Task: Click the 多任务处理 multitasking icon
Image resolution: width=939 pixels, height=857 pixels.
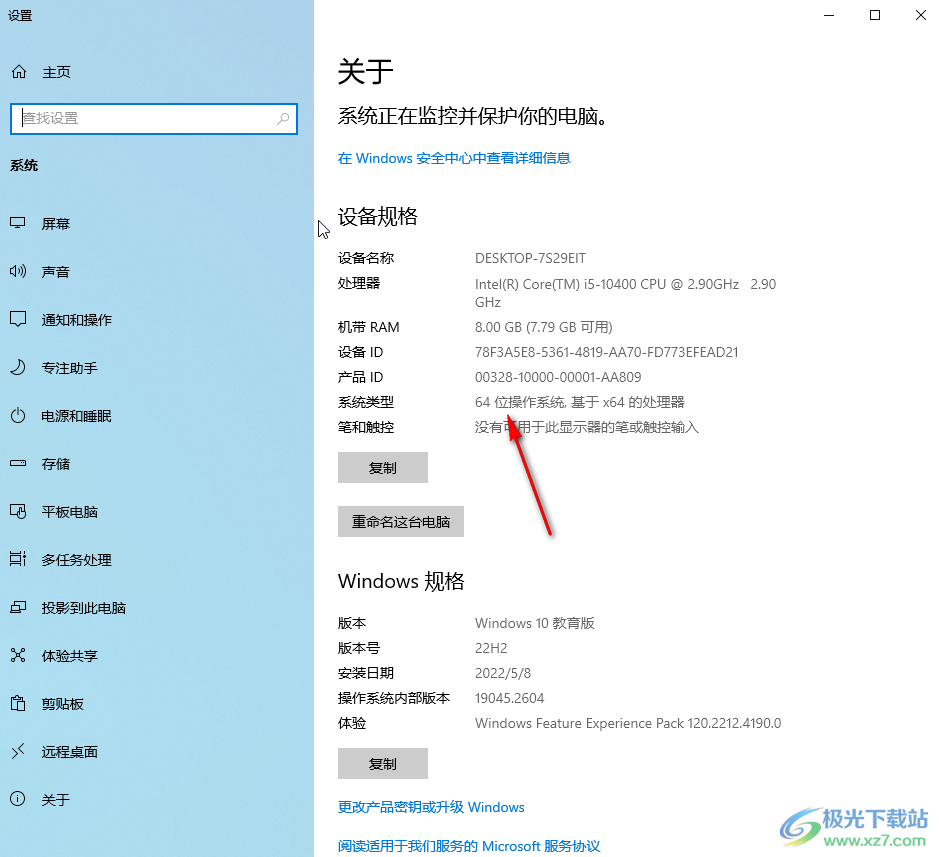Action: coord(18,559)
